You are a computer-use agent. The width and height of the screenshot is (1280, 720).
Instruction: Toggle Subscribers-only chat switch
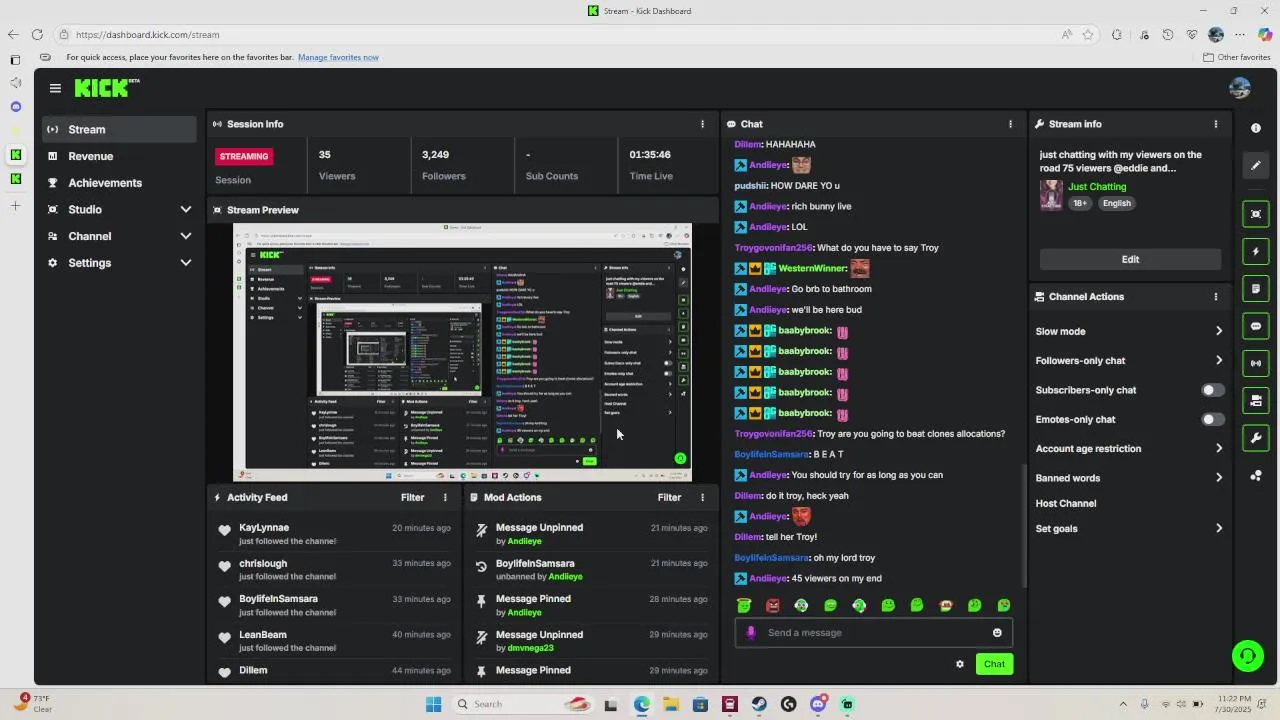click(1212, 390)
